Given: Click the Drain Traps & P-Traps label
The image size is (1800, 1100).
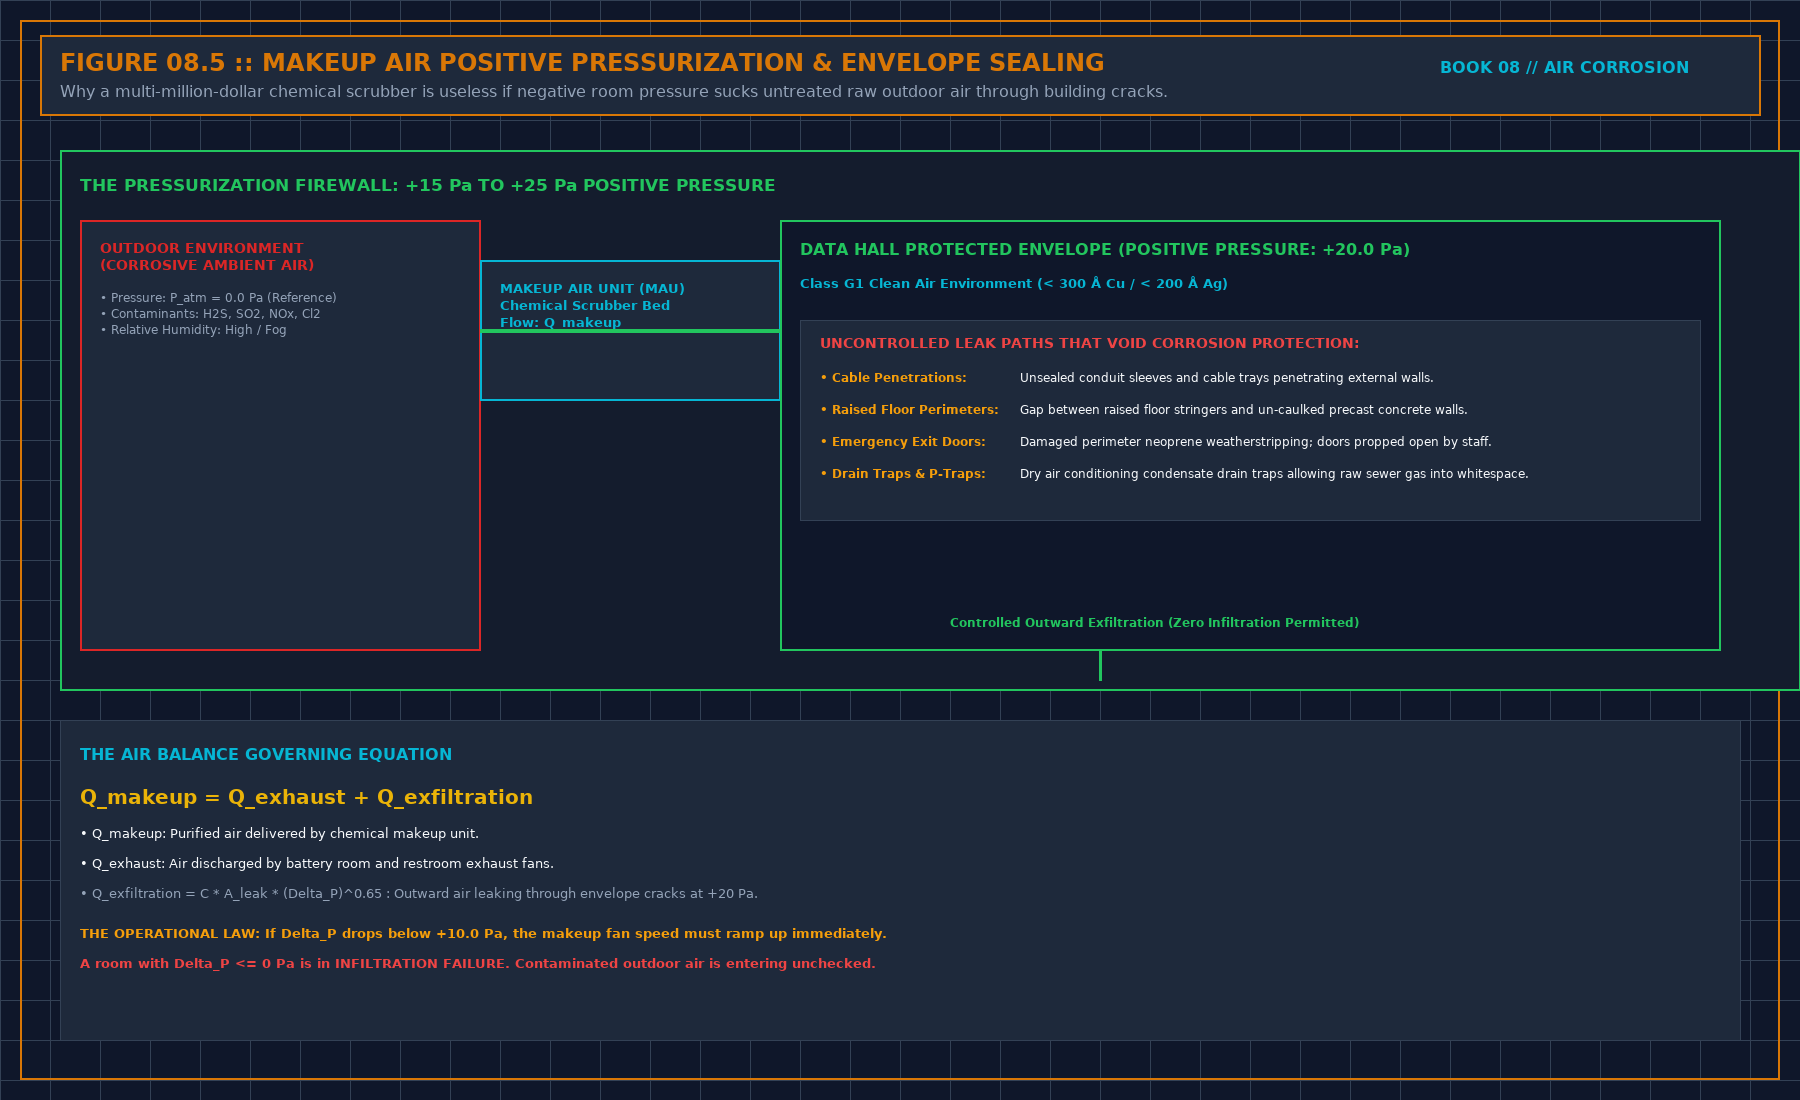Looking at the screenshot, I should point(903,474).
